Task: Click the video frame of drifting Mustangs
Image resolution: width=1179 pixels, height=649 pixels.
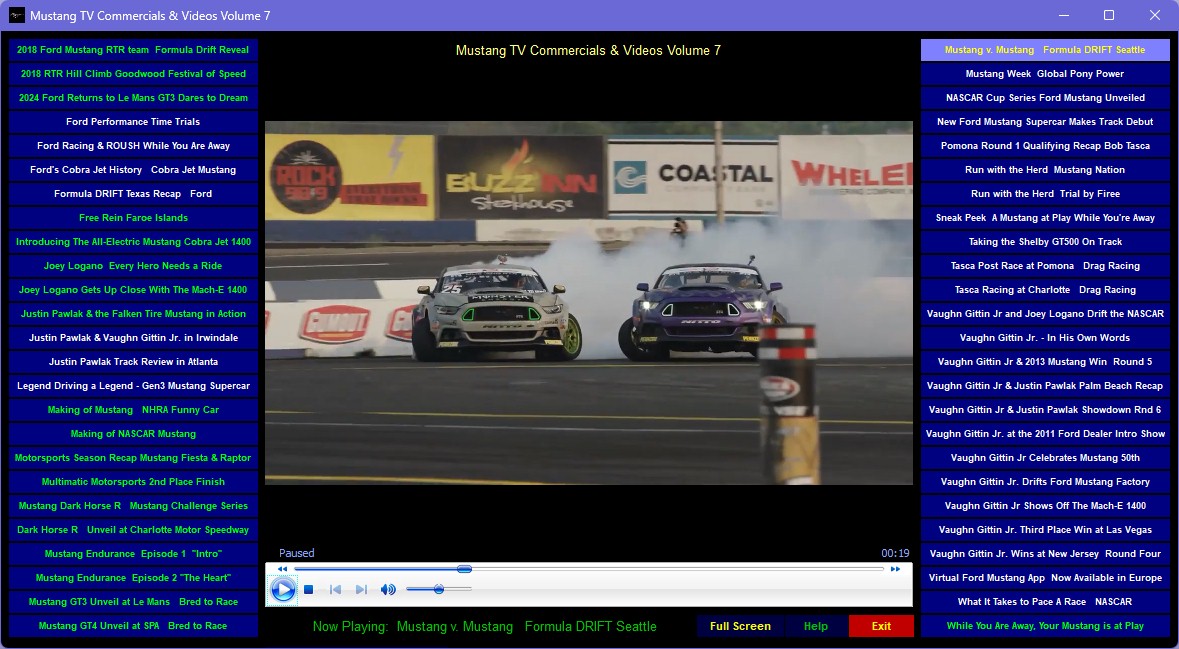Action: tap(589, 303)
